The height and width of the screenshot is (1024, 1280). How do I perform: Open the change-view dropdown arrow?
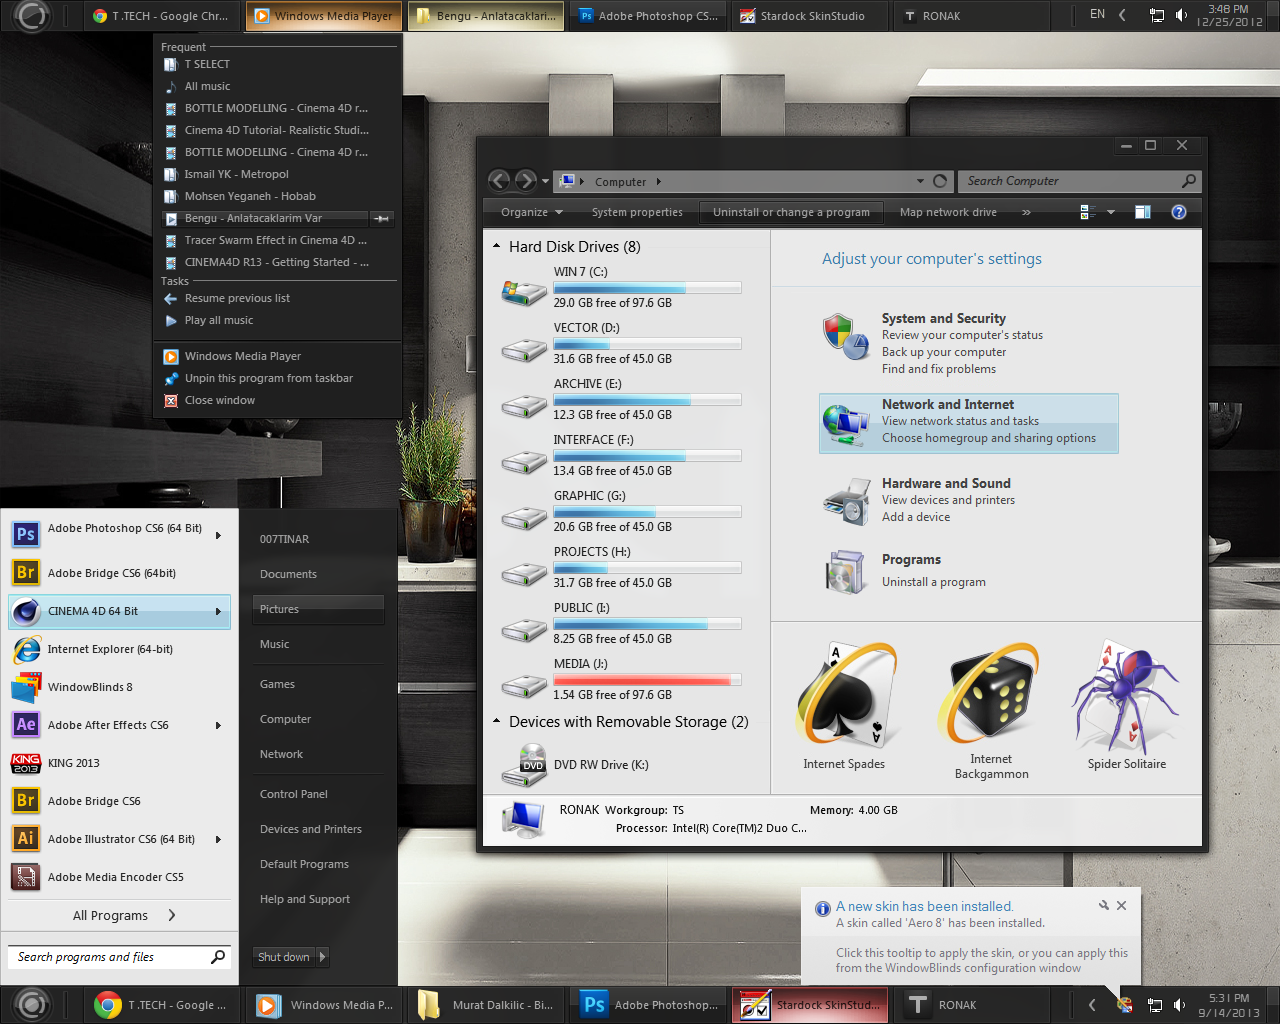point(1111,212)
